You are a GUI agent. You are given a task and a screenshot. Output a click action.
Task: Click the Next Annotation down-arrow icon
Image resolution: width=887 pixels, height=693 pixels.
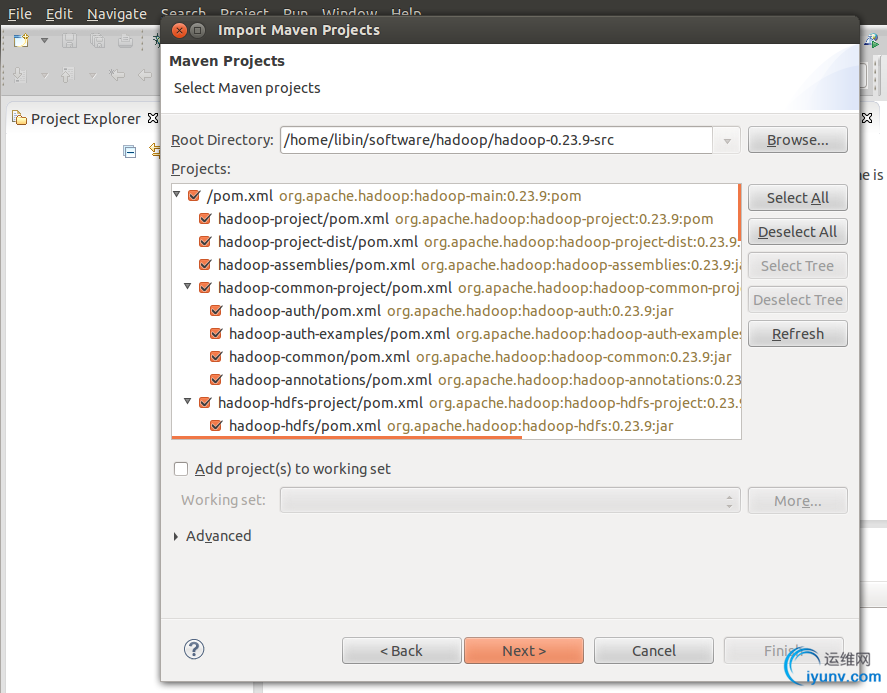[x=19, y=75]
